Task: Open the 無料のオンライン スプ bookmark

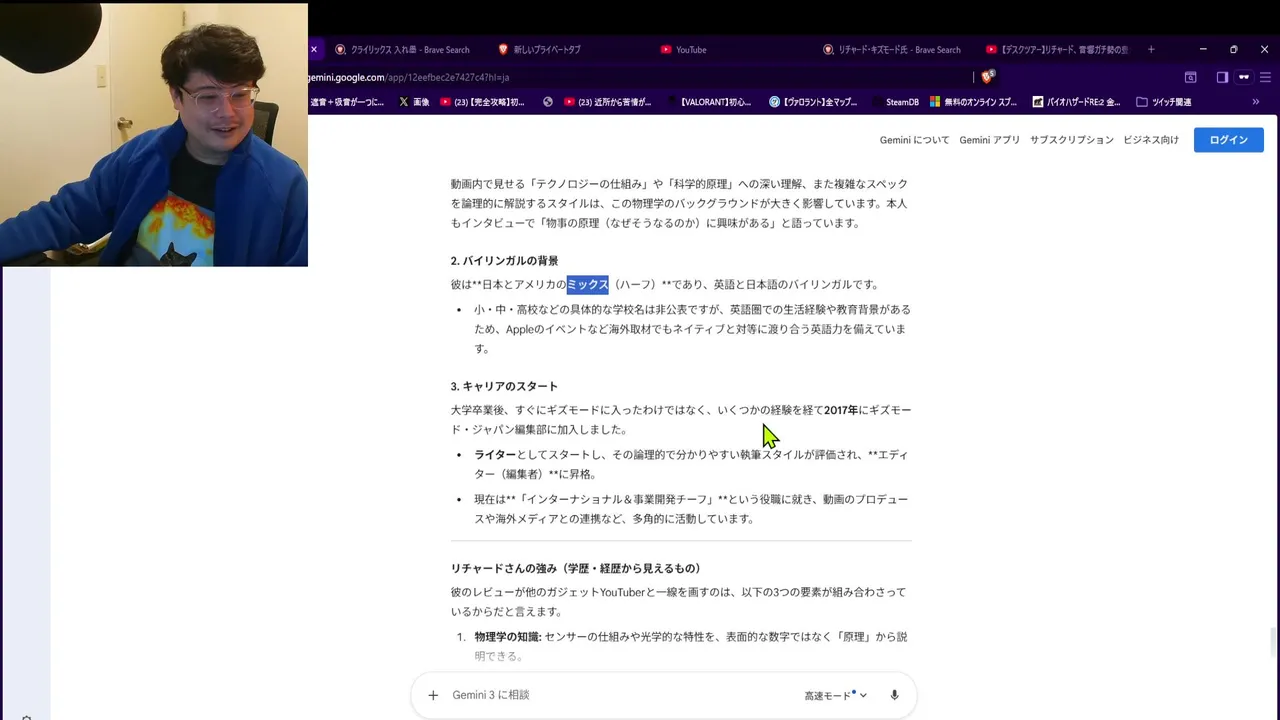Action: (x=974, y=102)
